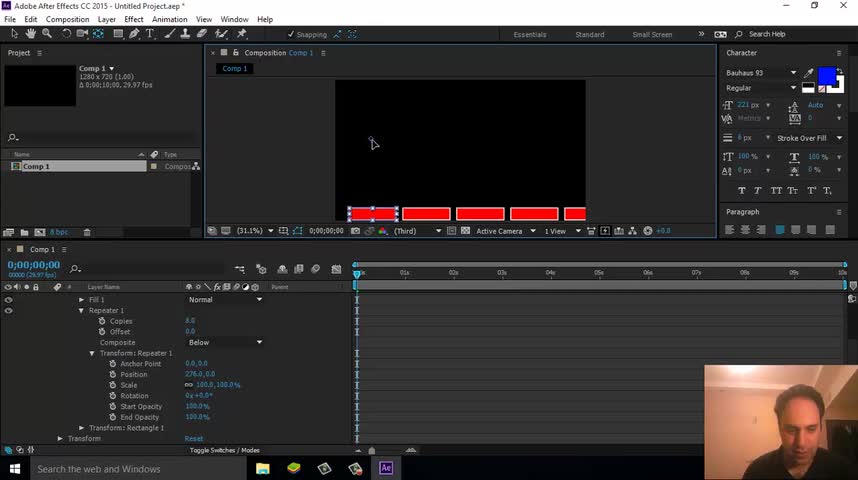Open the Composite Below dropdown

pyautogui.click(x=225, y=343)
